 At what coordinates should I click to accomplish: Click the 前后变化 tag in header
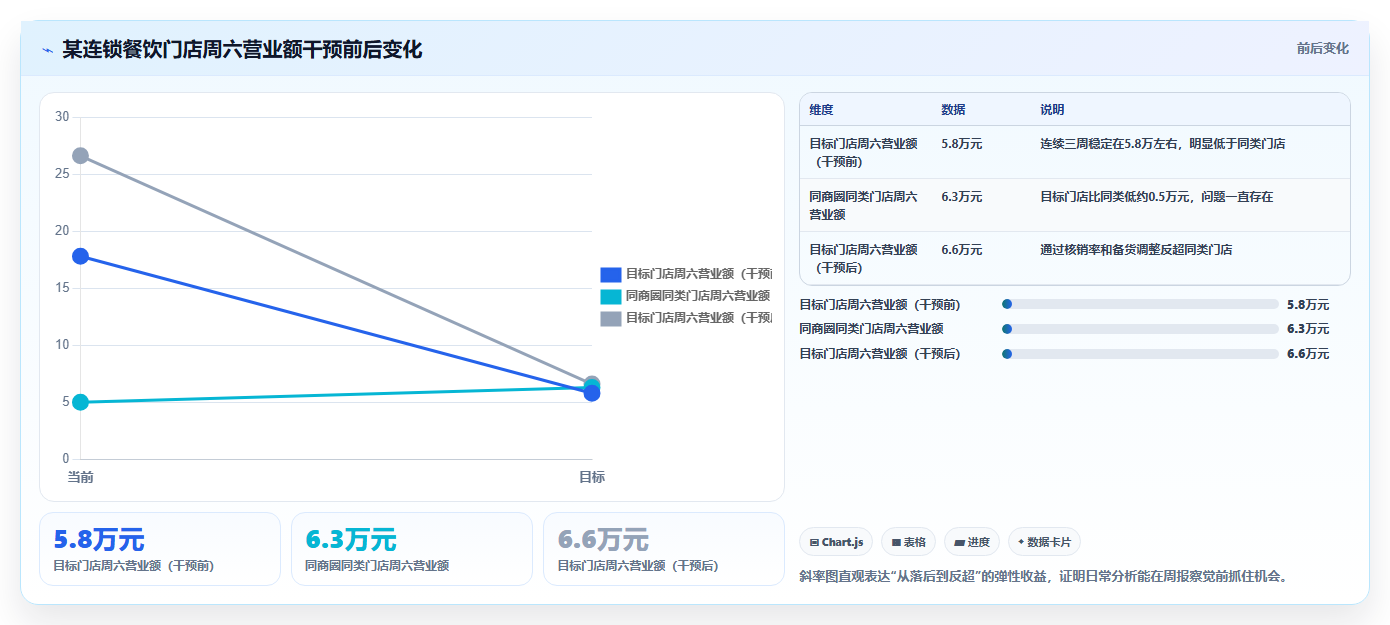1322,48
